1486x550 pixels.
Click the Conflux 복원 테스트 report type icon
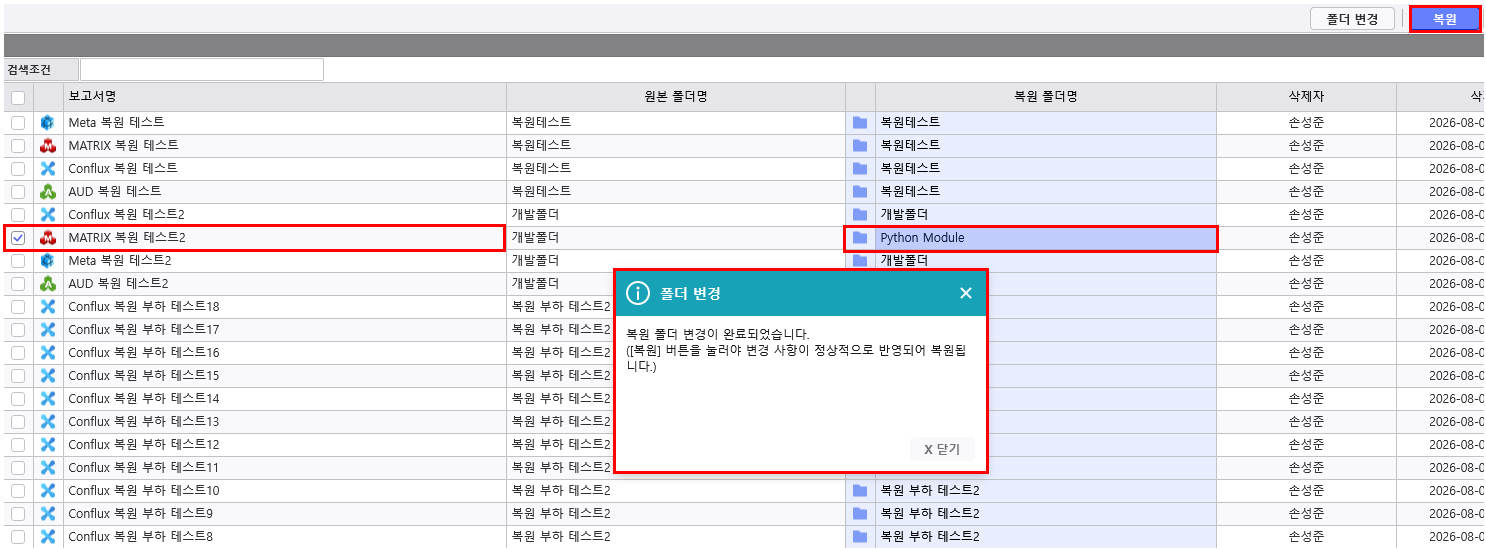tap(48, 168)
